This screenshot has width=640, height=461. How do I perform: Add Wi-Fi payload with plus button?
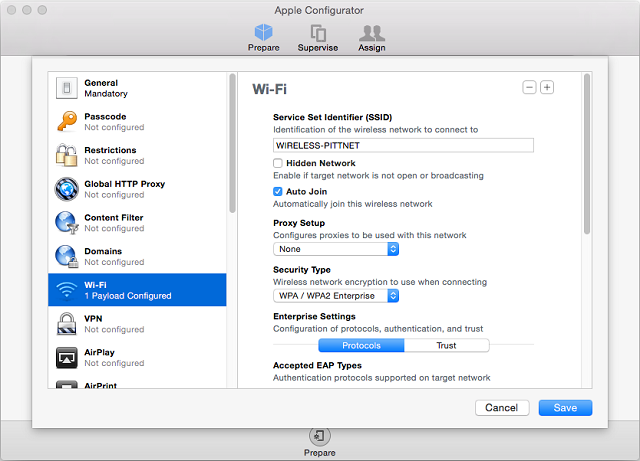click(x=547, y=87)
